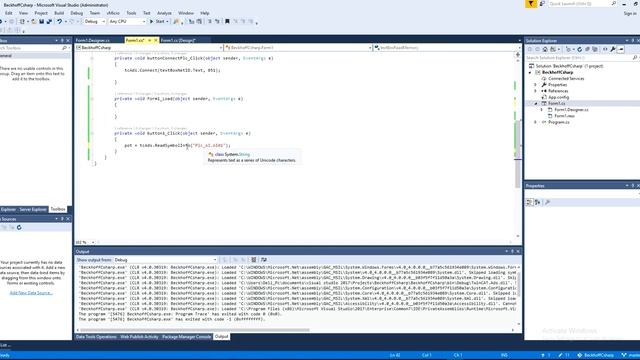Click the Solution Explorer Home icon

coord(545,49)
